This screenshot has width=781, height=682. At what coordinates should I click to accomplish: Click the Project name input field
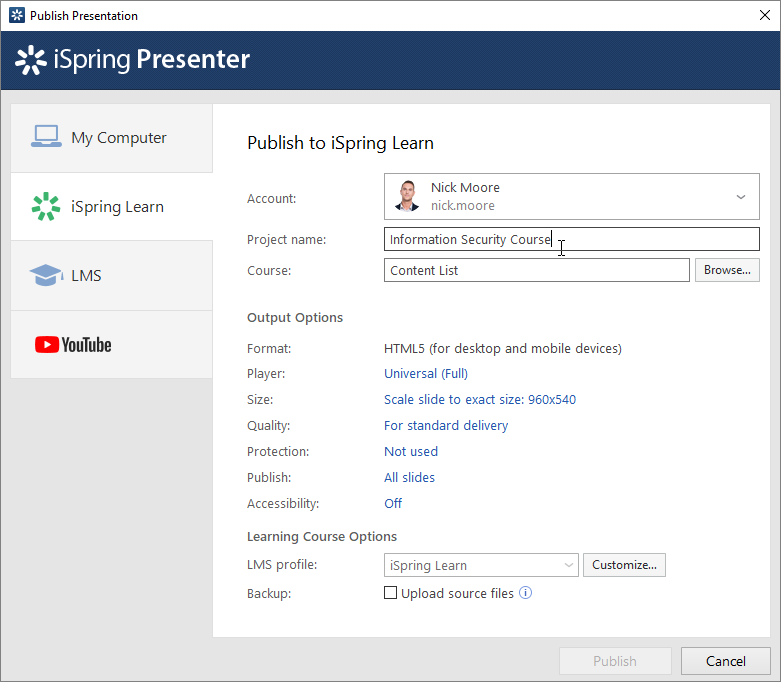pyautogui.click(x=572, y=239)
